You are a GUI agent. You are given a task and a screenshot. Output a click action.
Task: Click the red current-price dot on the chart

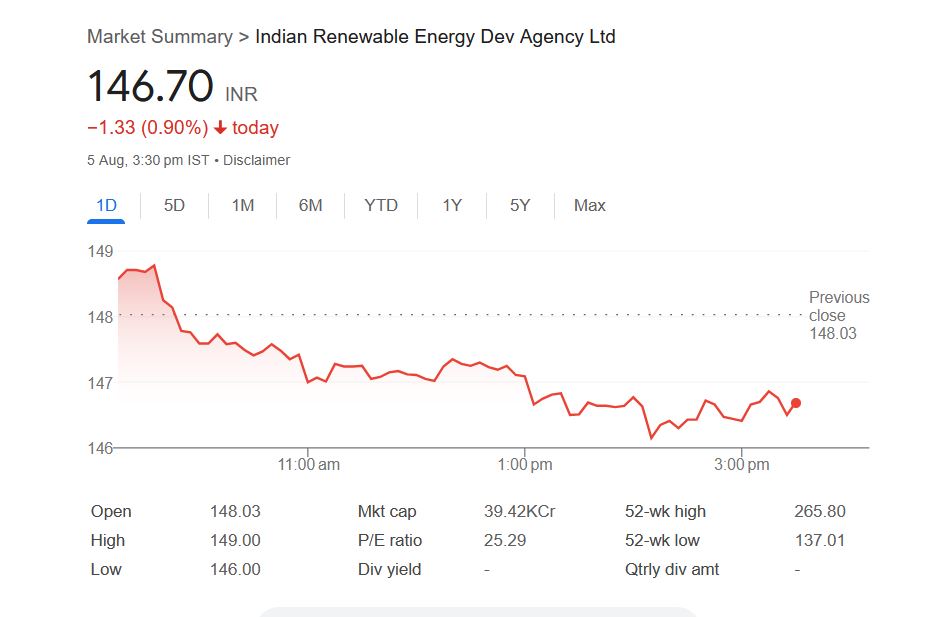(x=796, y=403)
